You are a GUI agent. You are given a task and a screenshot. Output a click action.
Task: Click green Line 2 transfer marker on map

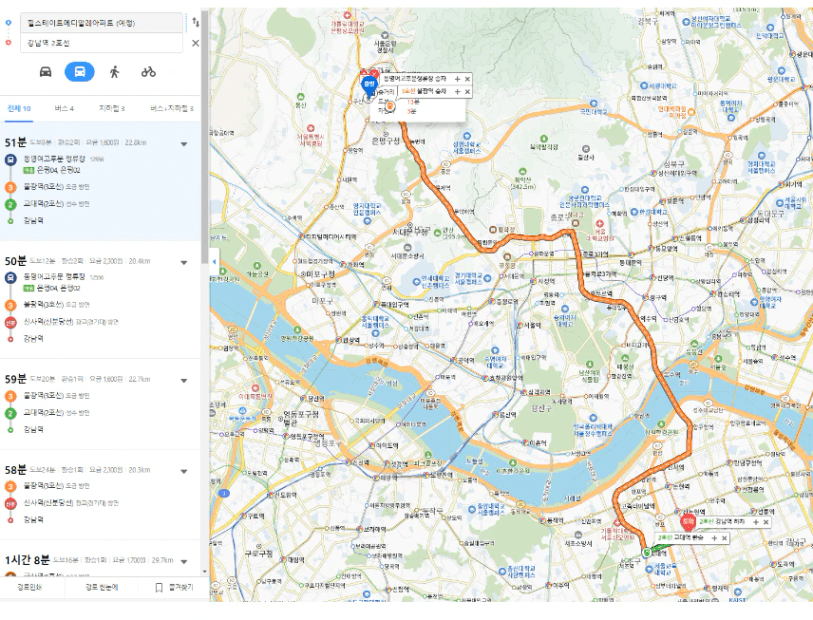tap(647, 553)
